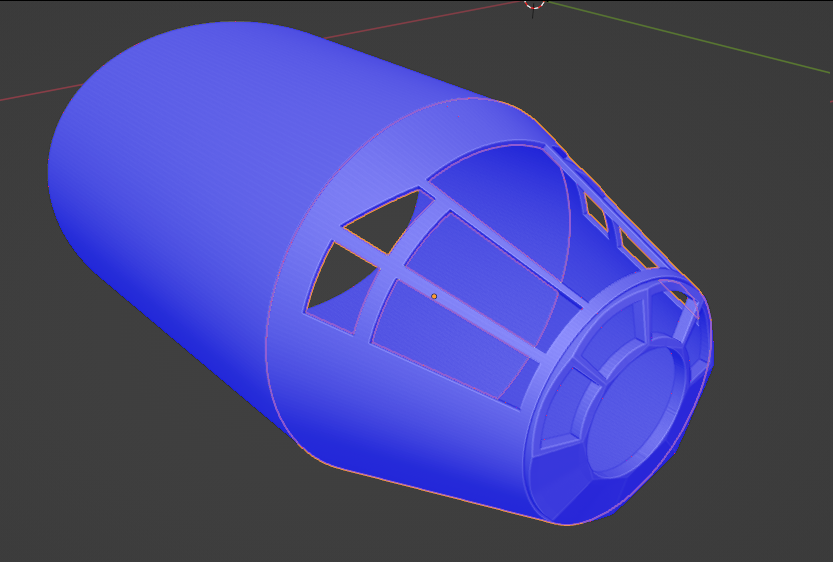Click the orange object origin dot
This screenshot has height=562, width=833.
pos(434,296)
